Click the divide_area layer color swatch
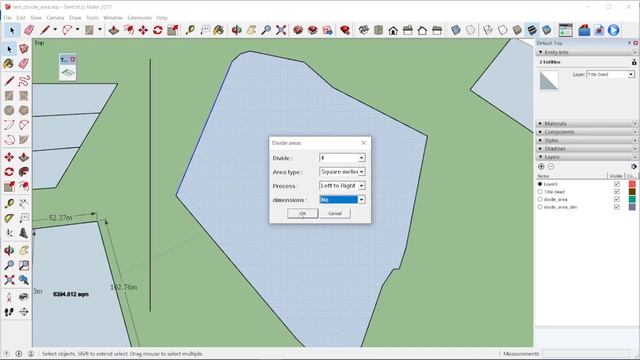 point(632,199)
